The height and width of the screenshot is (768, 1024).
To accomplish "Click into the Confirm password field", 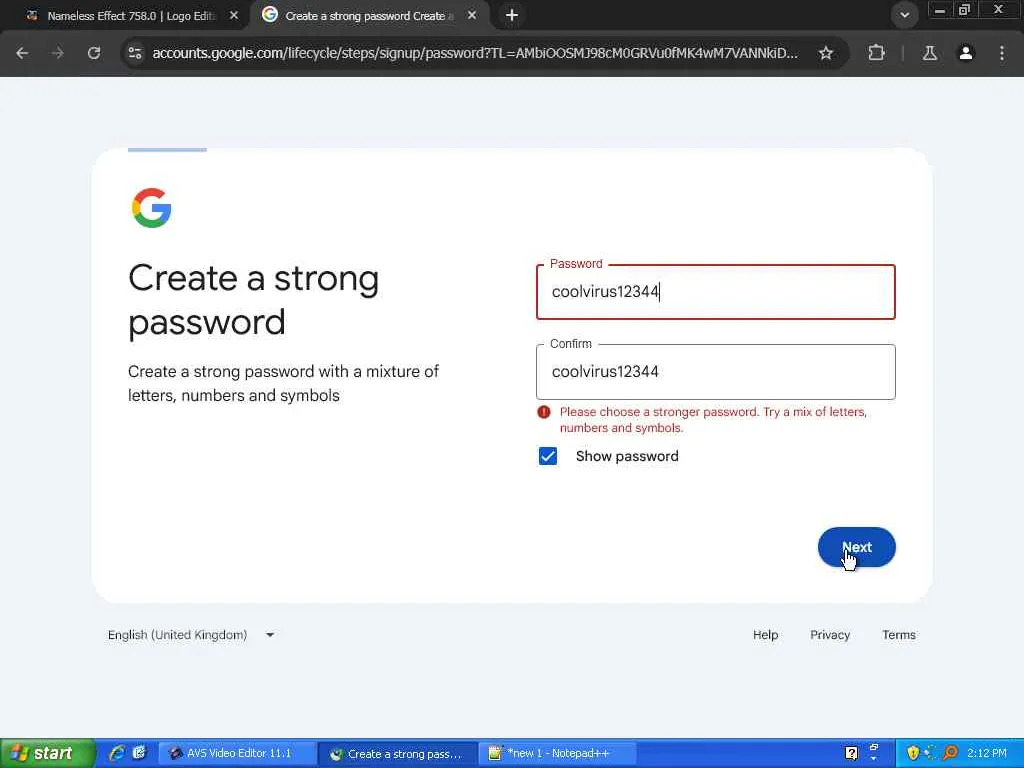I will (x=716, y=372).
